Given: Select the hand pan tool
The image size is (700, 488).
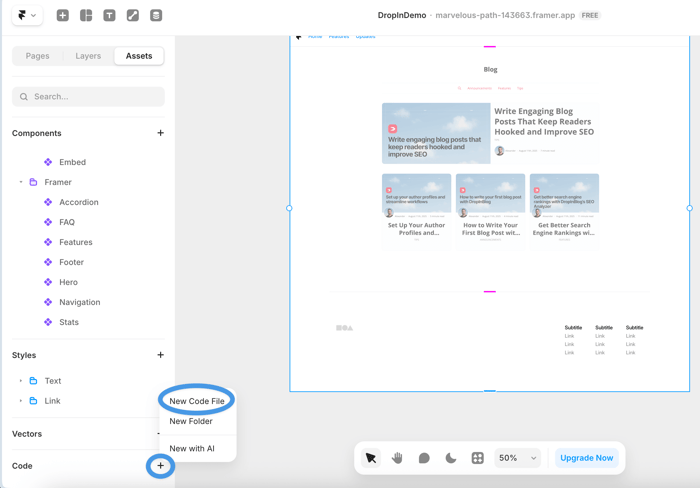Looking at the screenshot, I should [x=397, y=458].
